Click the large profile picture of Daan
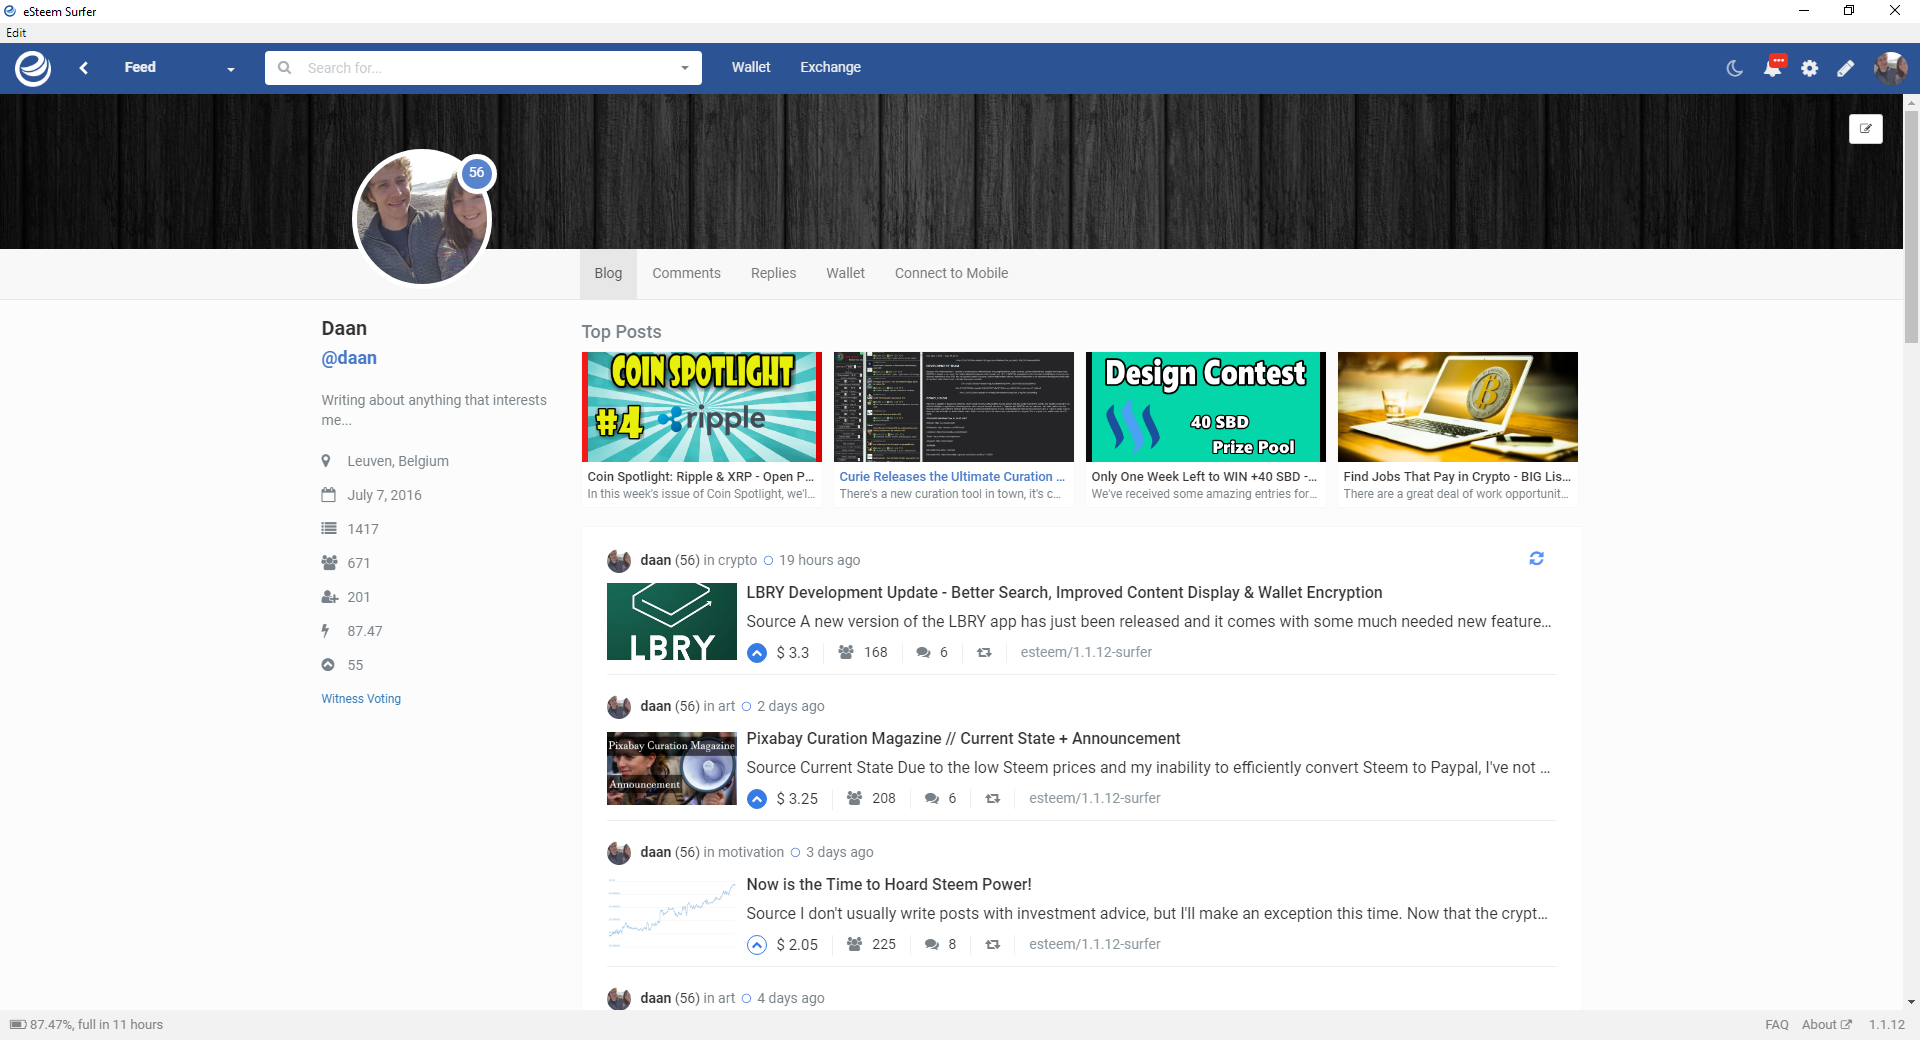1920x1040 pixels. point(422,217)
